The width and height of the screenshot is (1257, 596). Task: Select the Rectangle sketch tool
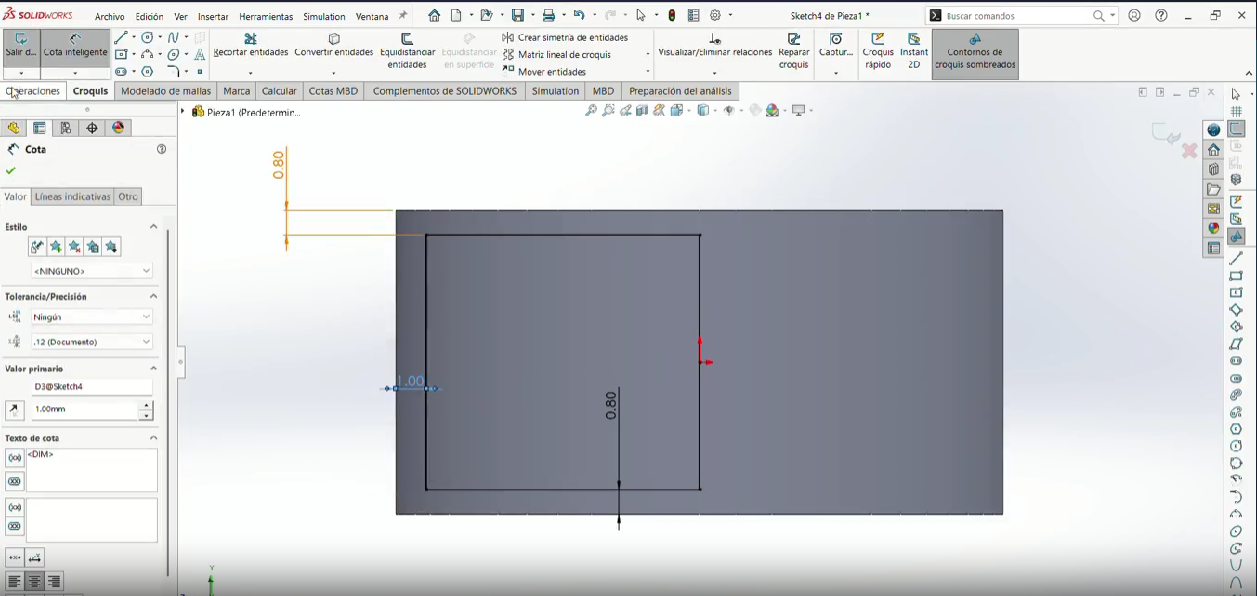point(120,55)
